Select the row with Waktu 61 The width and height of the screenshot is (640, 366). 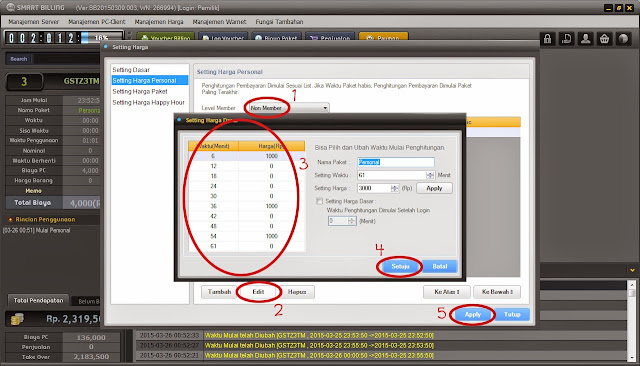pyautogui.click(x=246, y=246)
